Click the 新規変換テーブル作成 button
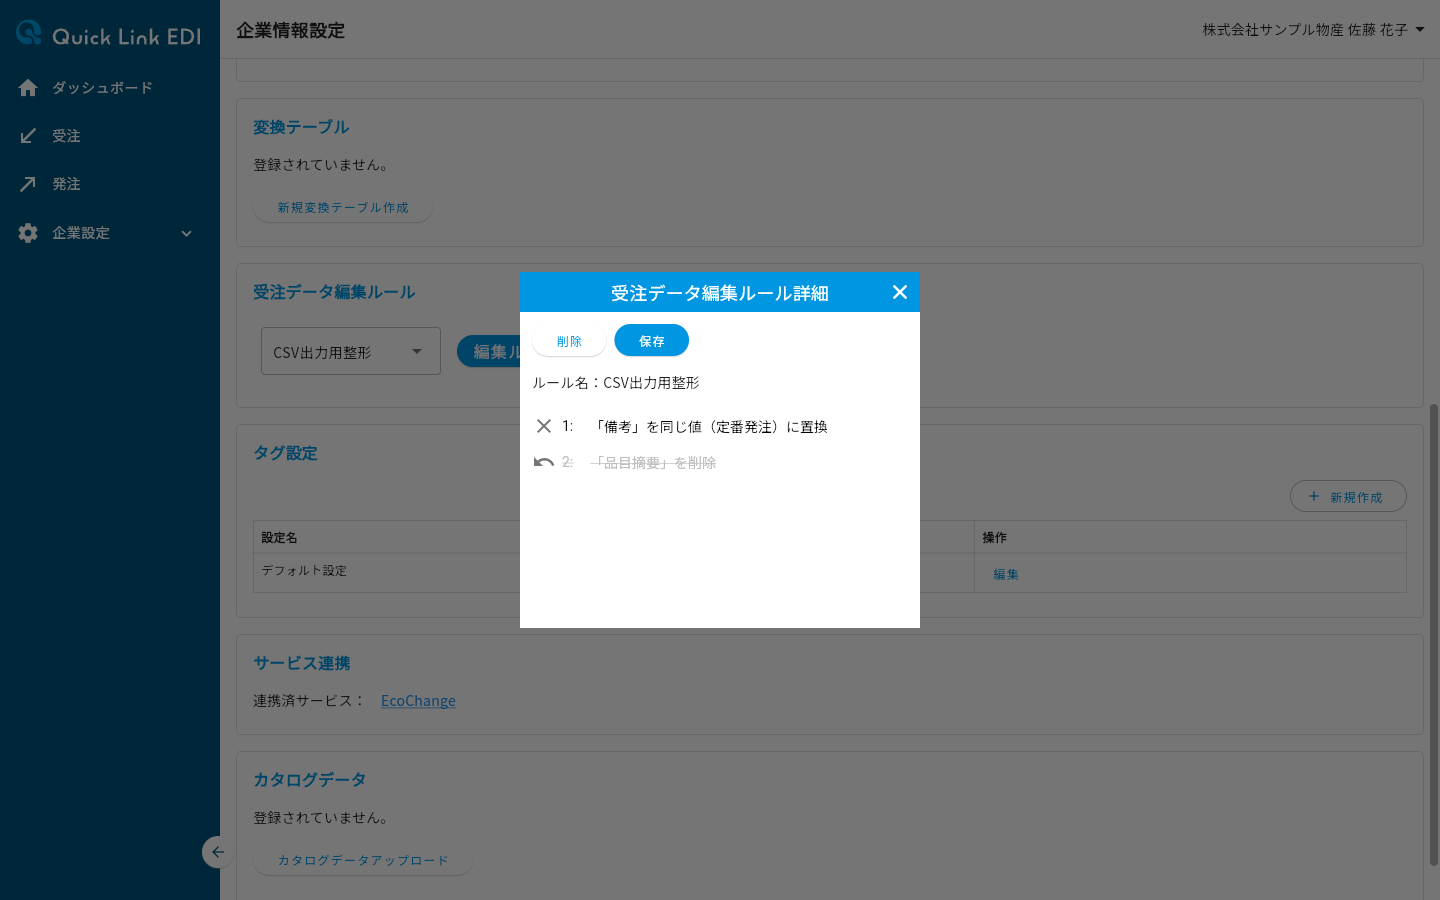This screenshot has height=900, width=1440. point(343,207)
